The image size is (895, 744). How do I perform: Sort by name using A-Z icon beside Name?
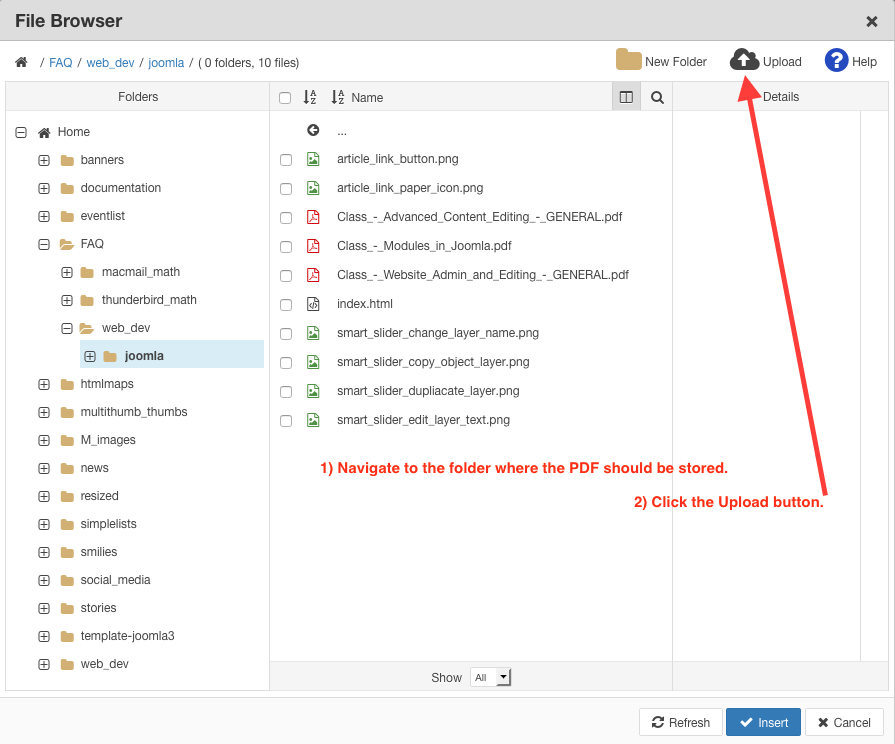coord(338,97)
